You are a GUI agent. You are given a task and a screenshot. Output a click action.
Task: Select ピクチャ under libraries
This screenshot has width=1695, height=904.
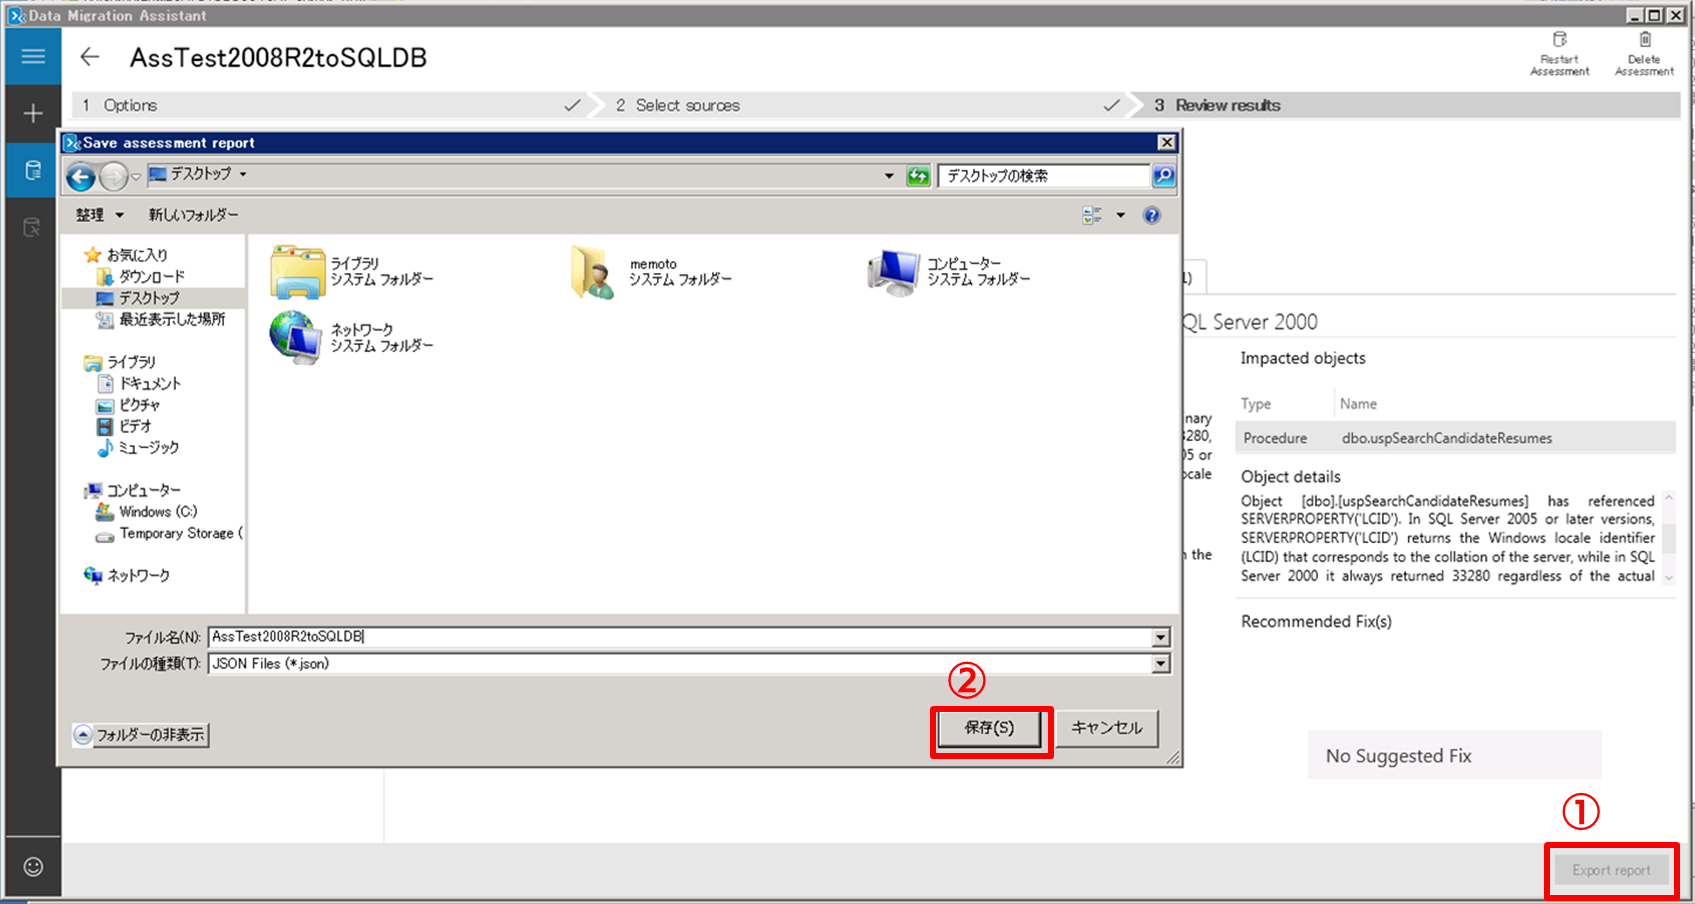click(139, 405)
